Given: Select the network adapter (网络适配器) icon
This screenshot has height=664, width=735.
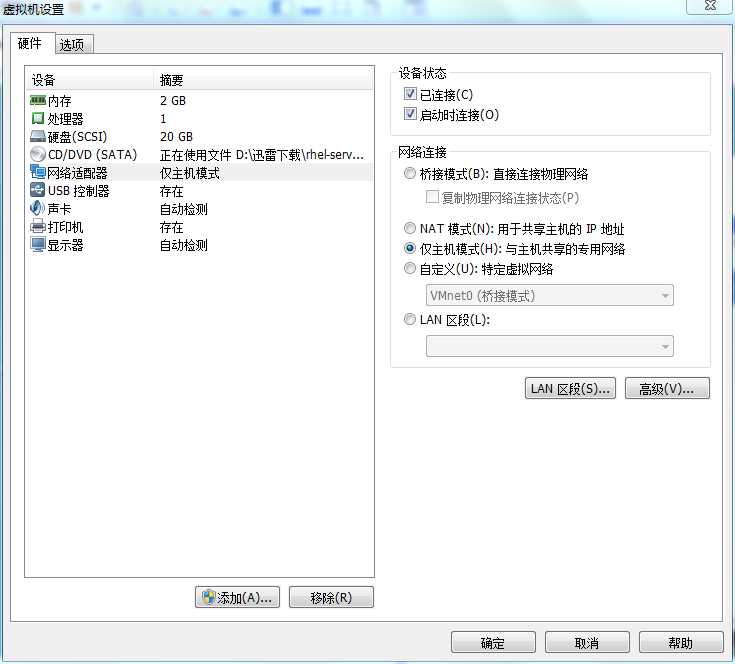Looking at the screenshot, I should 38,172.
